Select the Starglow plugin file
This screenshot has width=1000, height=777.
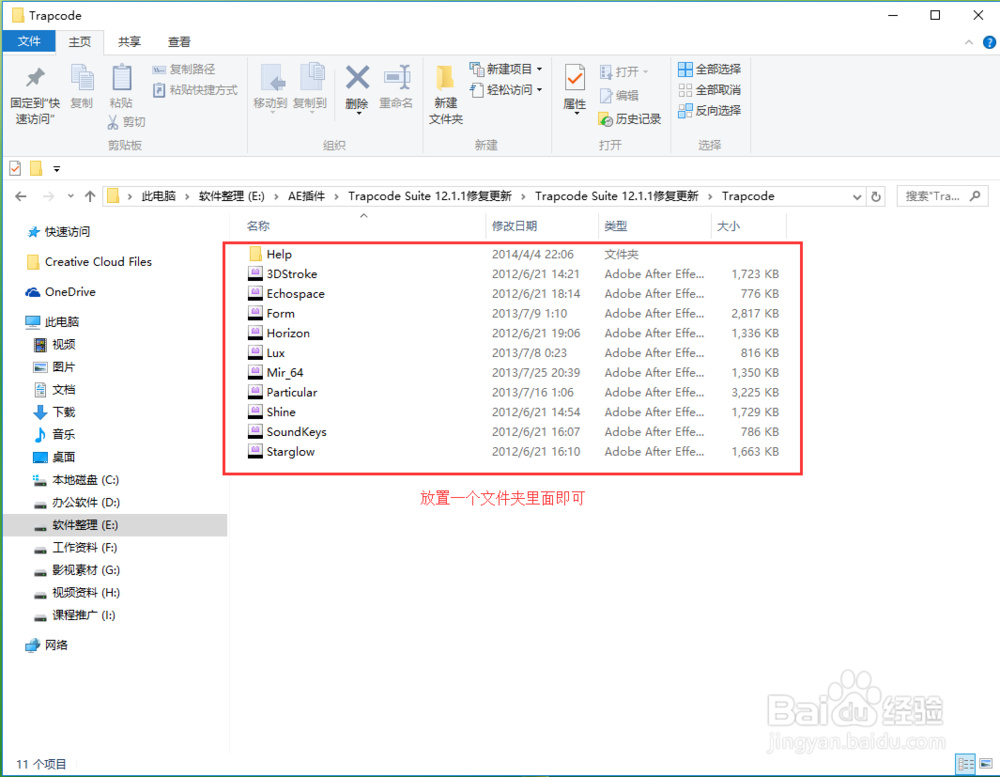[281, 452]
